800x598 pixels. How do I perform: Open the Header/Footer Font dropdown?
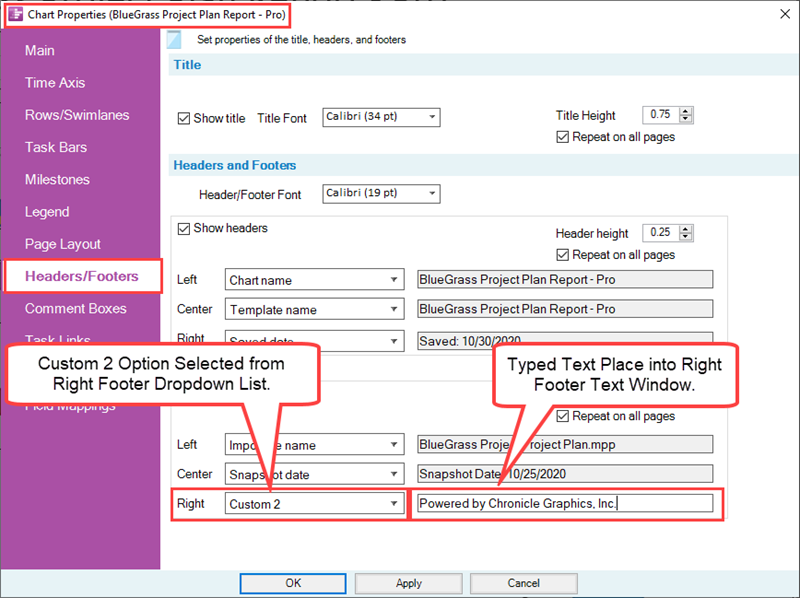[381, 193]
